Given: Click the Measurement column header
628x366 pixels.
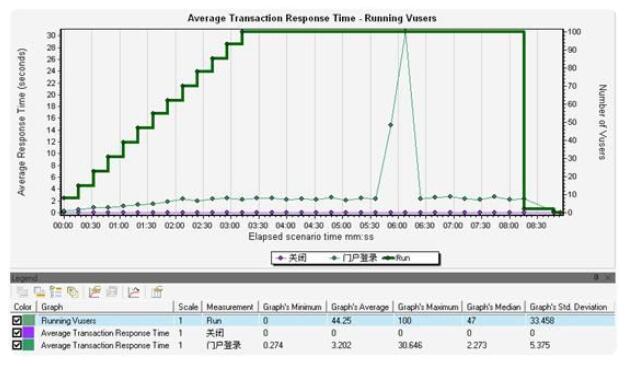Looking at the screenshot, I should (x=230, y=307).
